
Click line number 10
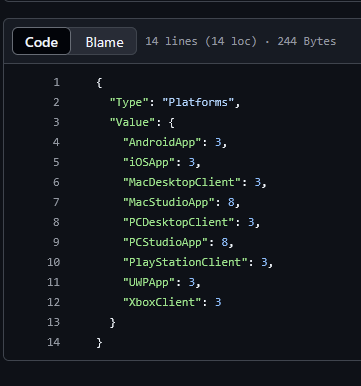click(54, 262)
